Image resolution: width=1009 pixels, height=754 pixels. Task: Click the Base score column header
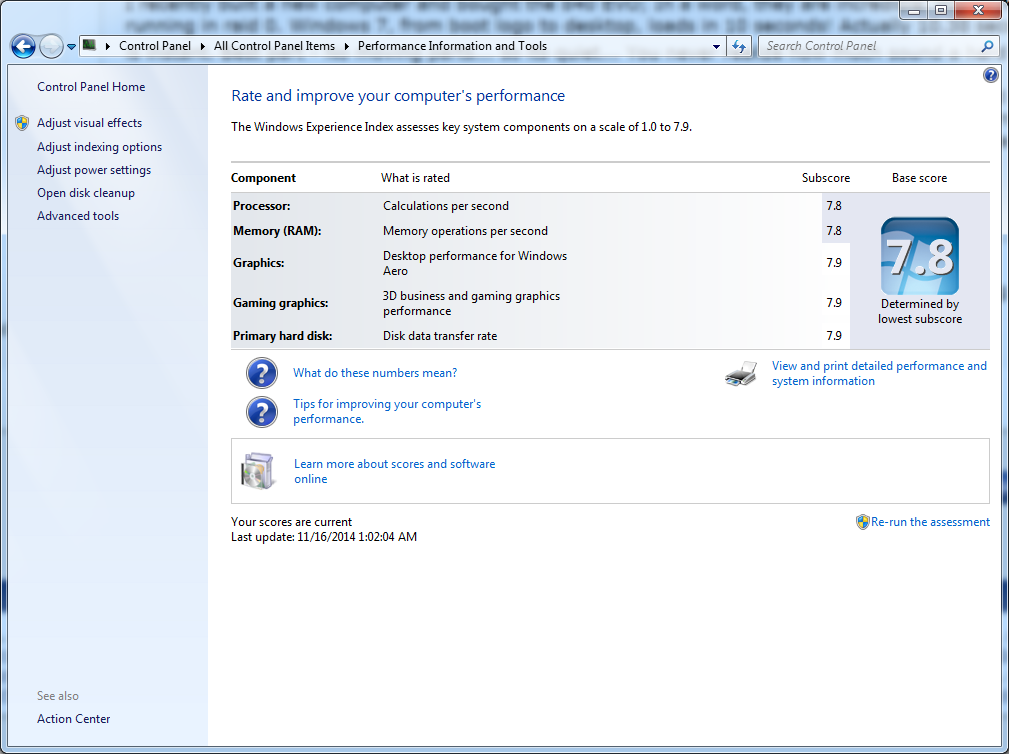(919, 178)
